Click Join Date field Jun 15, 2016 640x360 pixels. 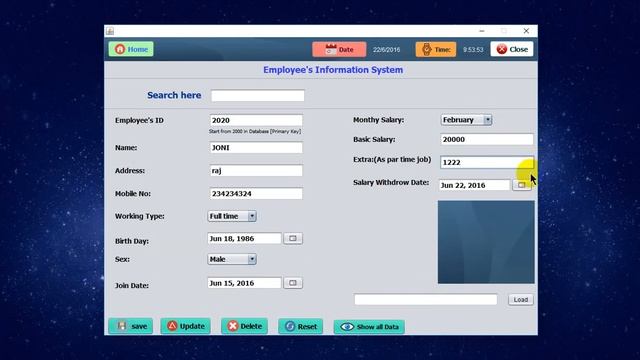[244, 283]
